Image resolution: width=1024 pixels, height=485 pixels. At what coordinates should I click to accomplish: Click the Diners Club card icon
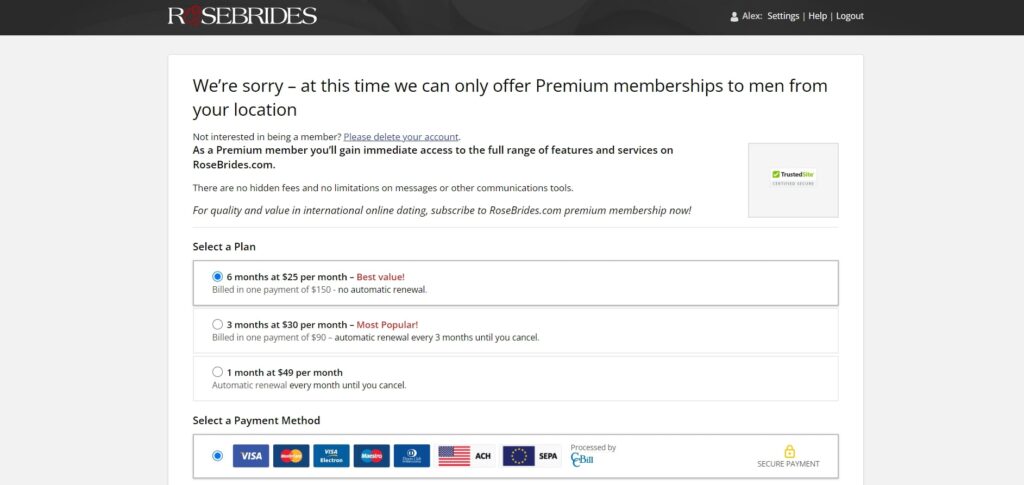pyautogui.click(x=411, y=456)
